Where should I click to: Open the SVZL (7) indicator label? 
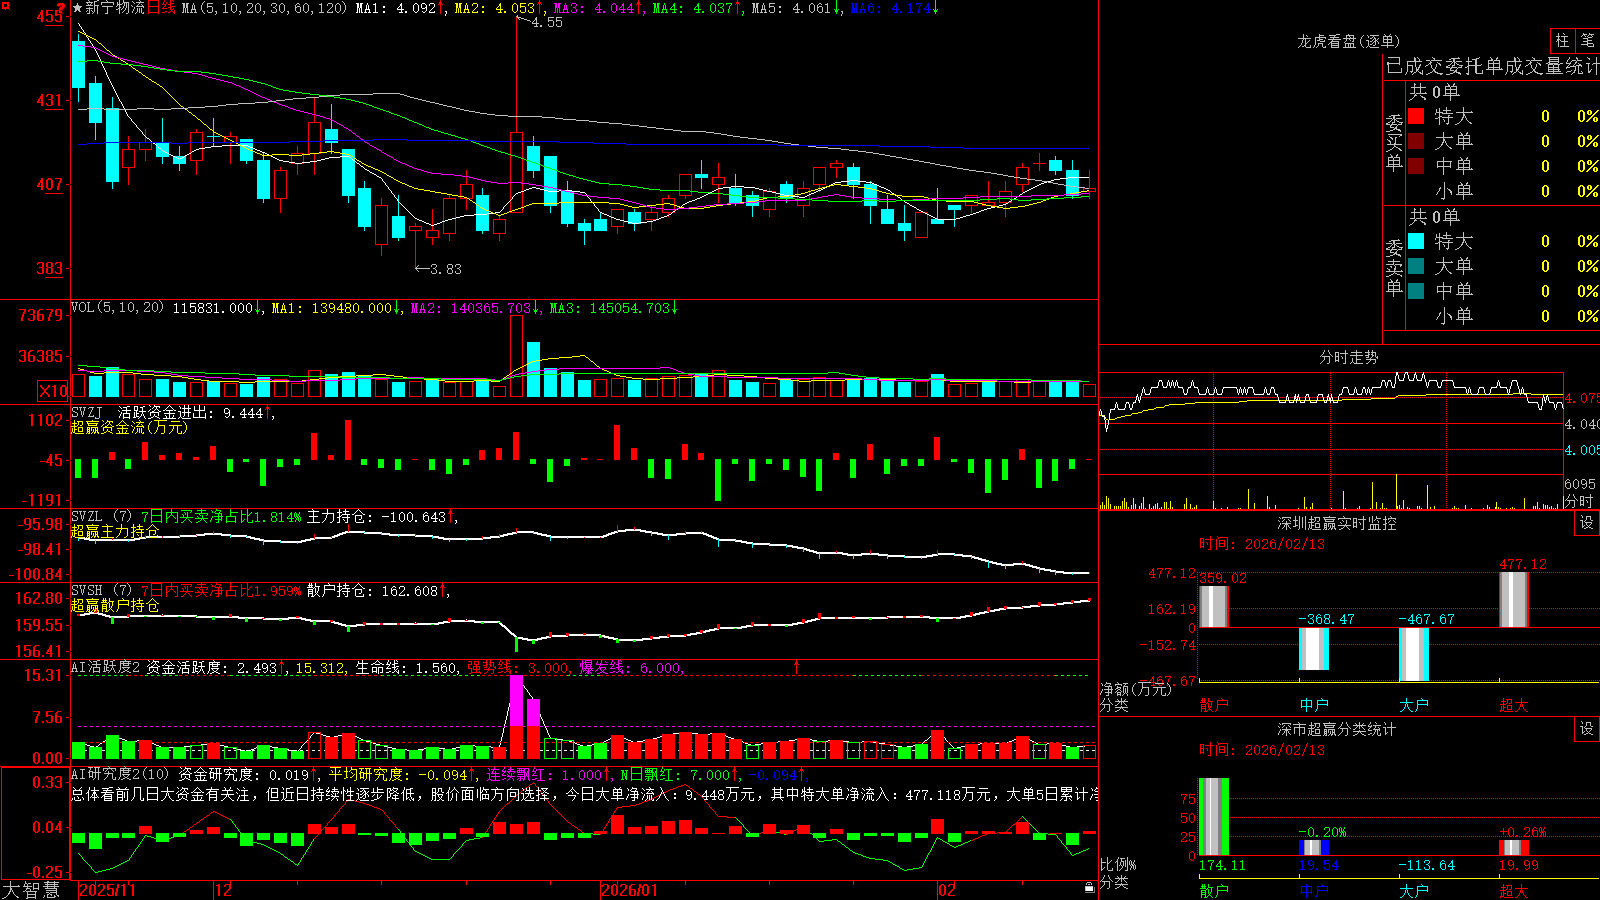101,517
